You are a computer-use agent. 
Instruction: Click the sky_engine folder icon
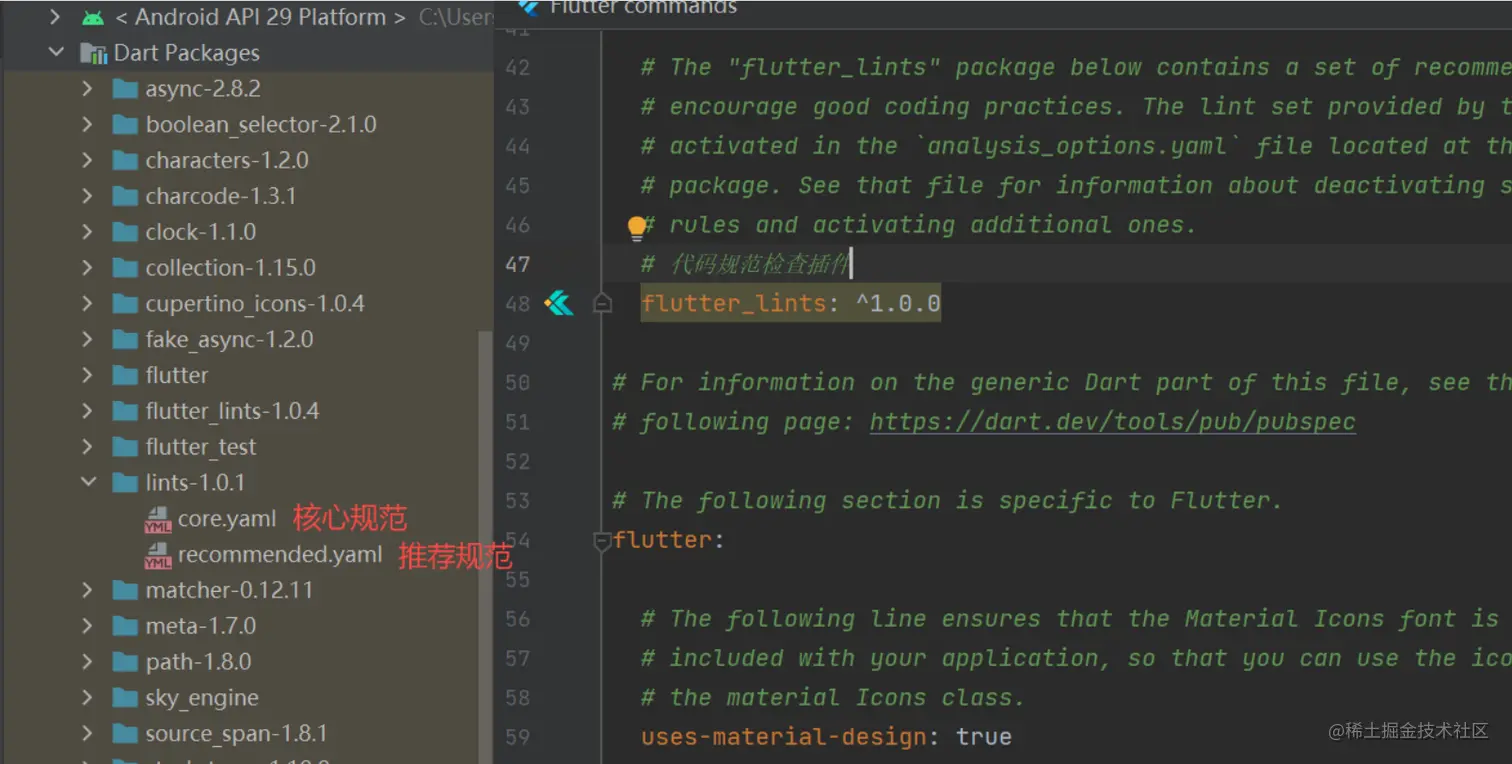(x=125, y=698)
